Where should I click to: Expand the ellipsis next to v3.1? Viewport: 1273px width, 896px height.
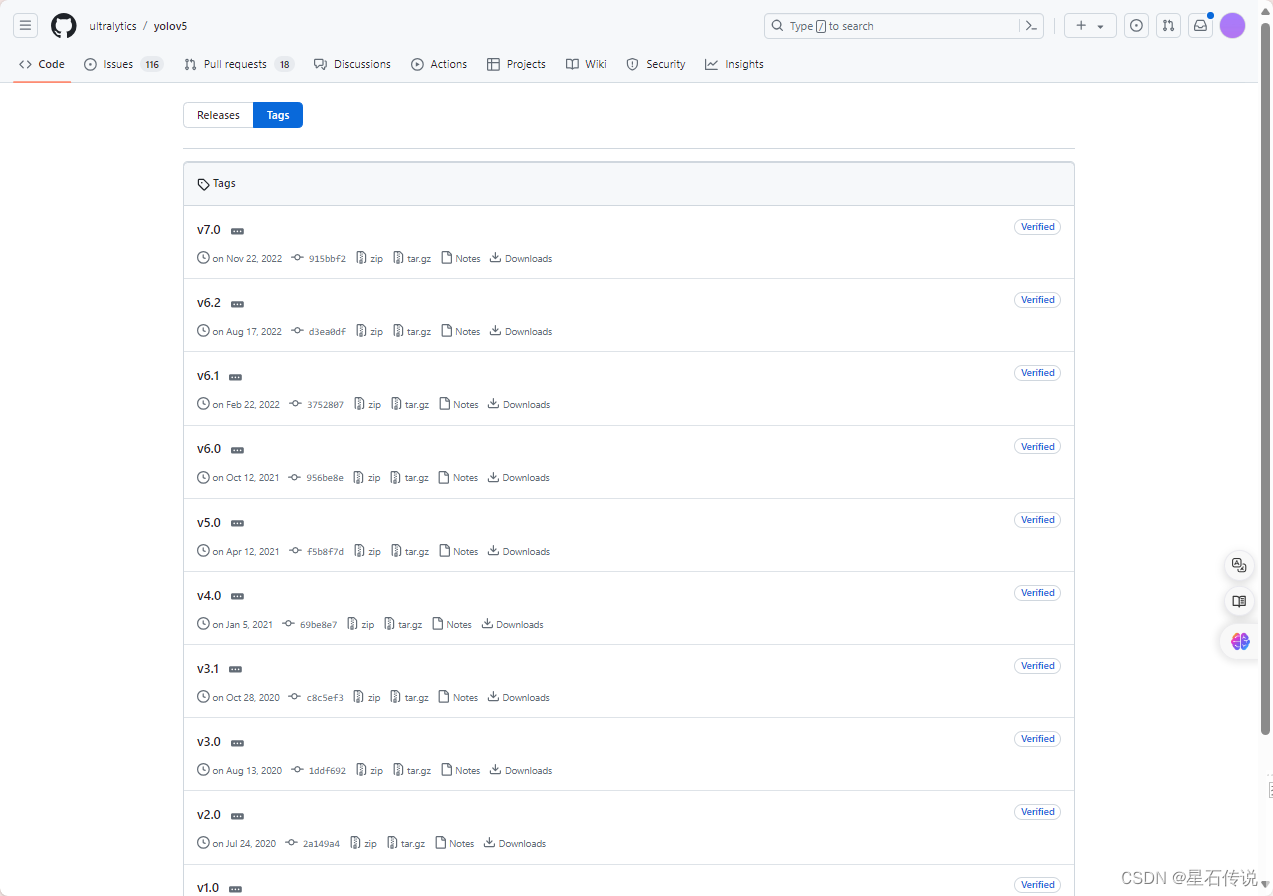click(x=235, y=669)
